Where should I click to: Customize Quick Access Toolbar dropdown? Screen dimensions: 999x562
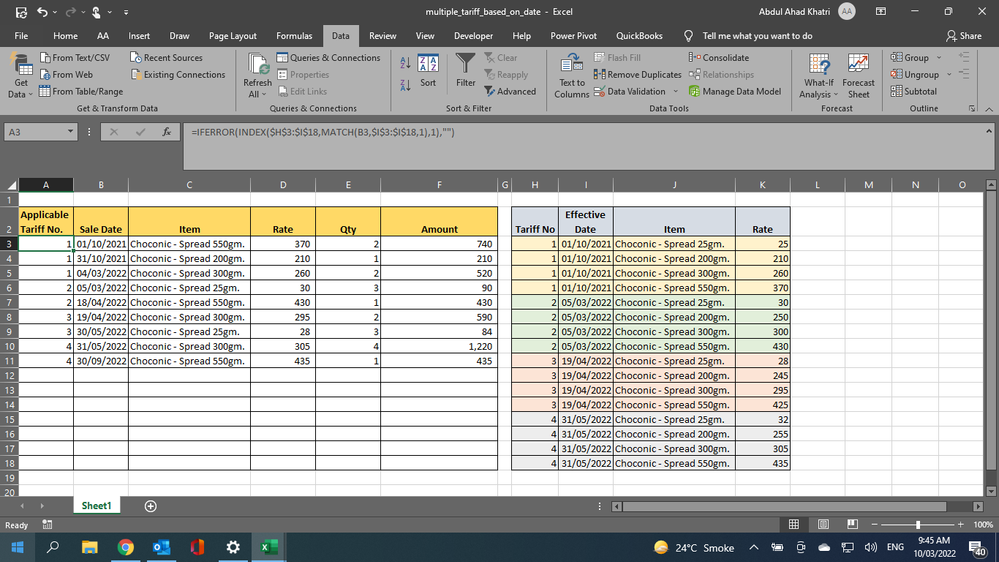tap(126, 12)
